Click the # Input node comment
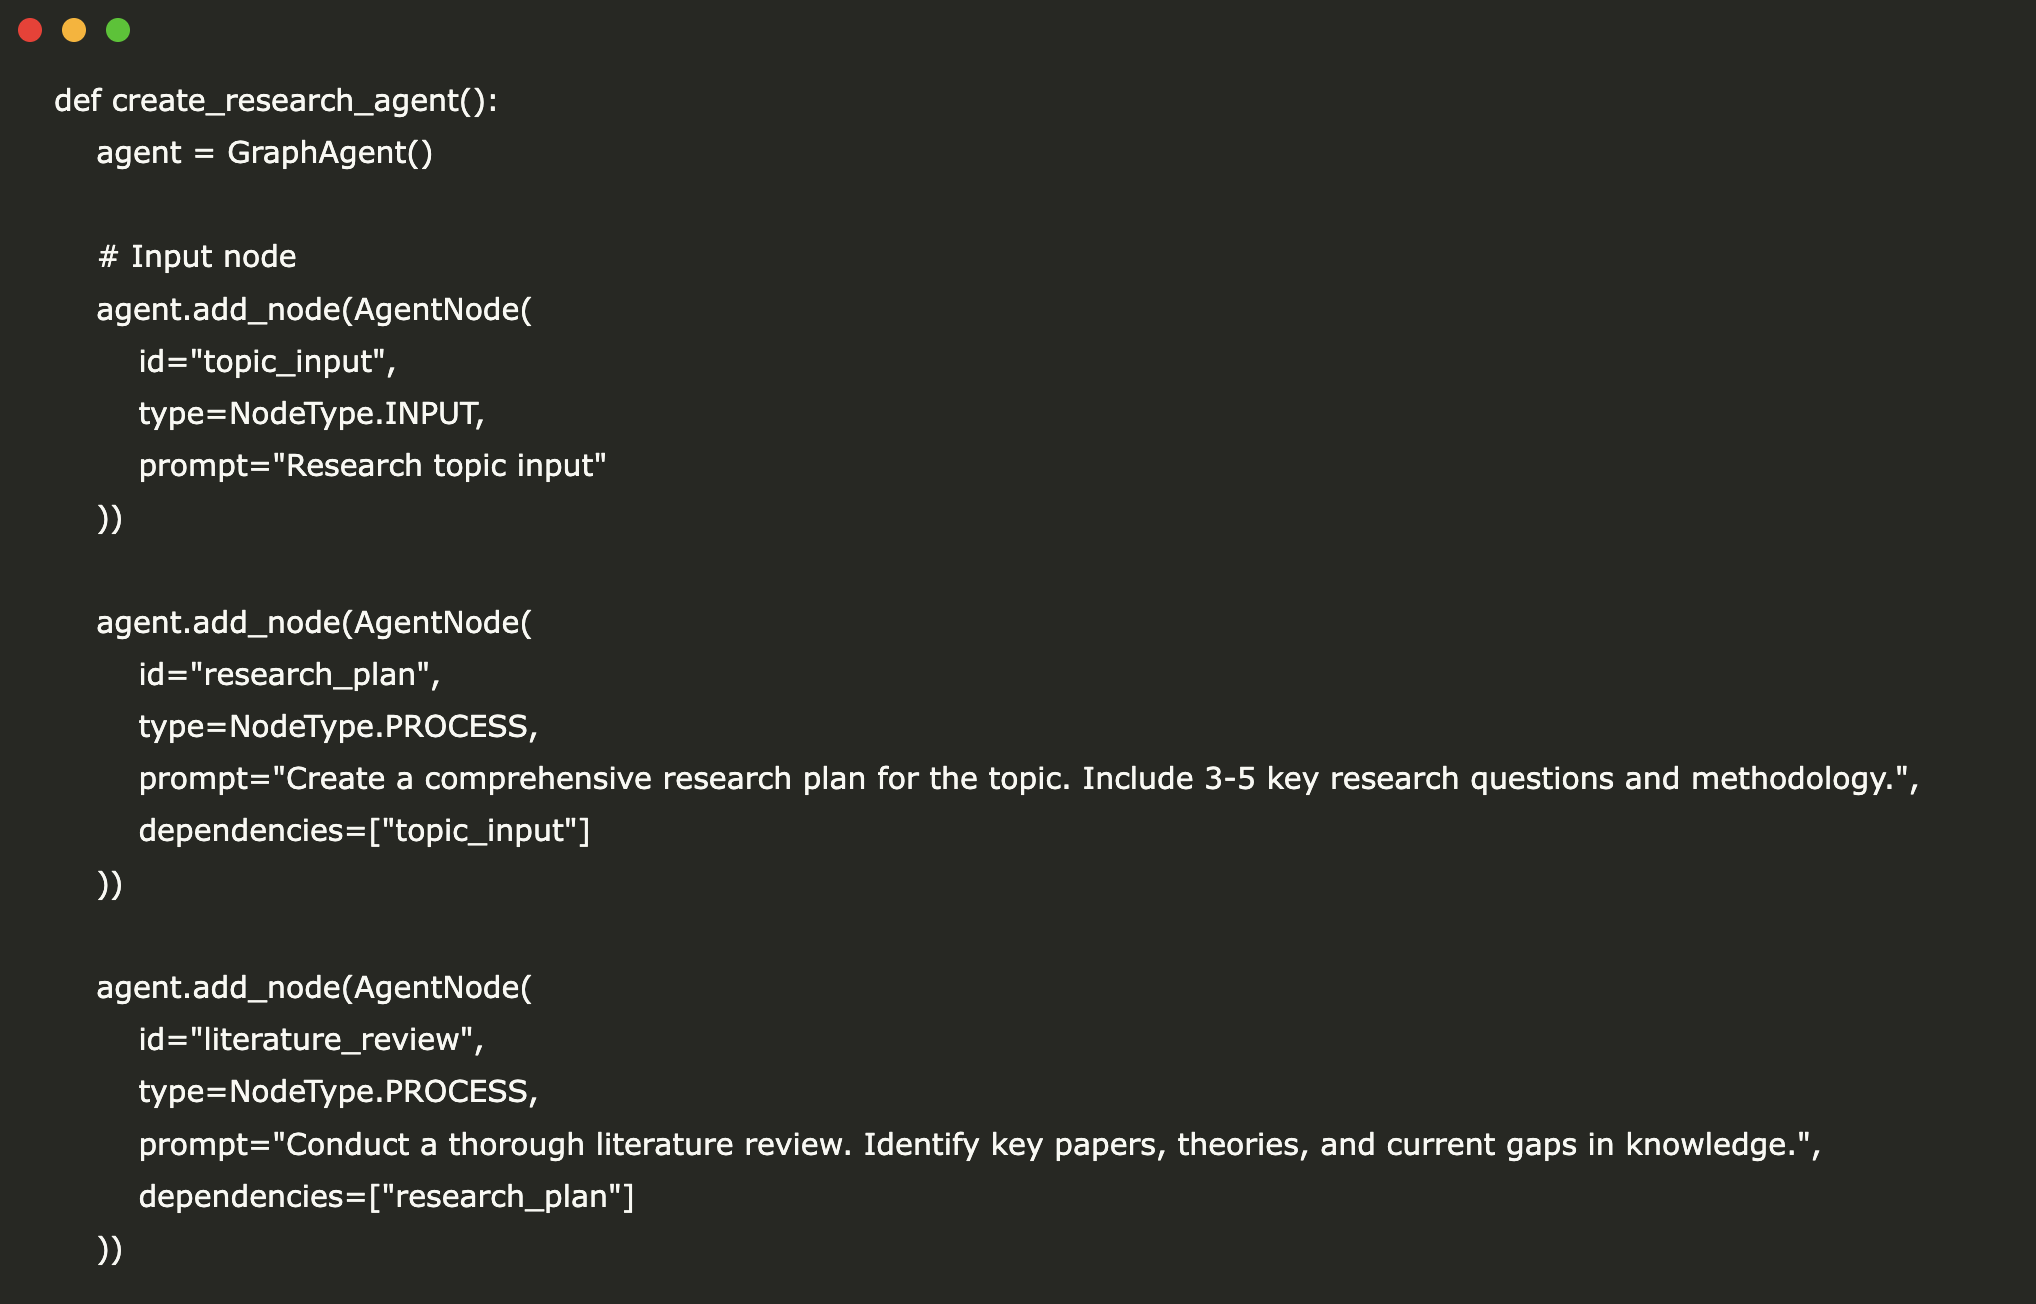The image size is (2036, 1304). [x=196, y=256]
